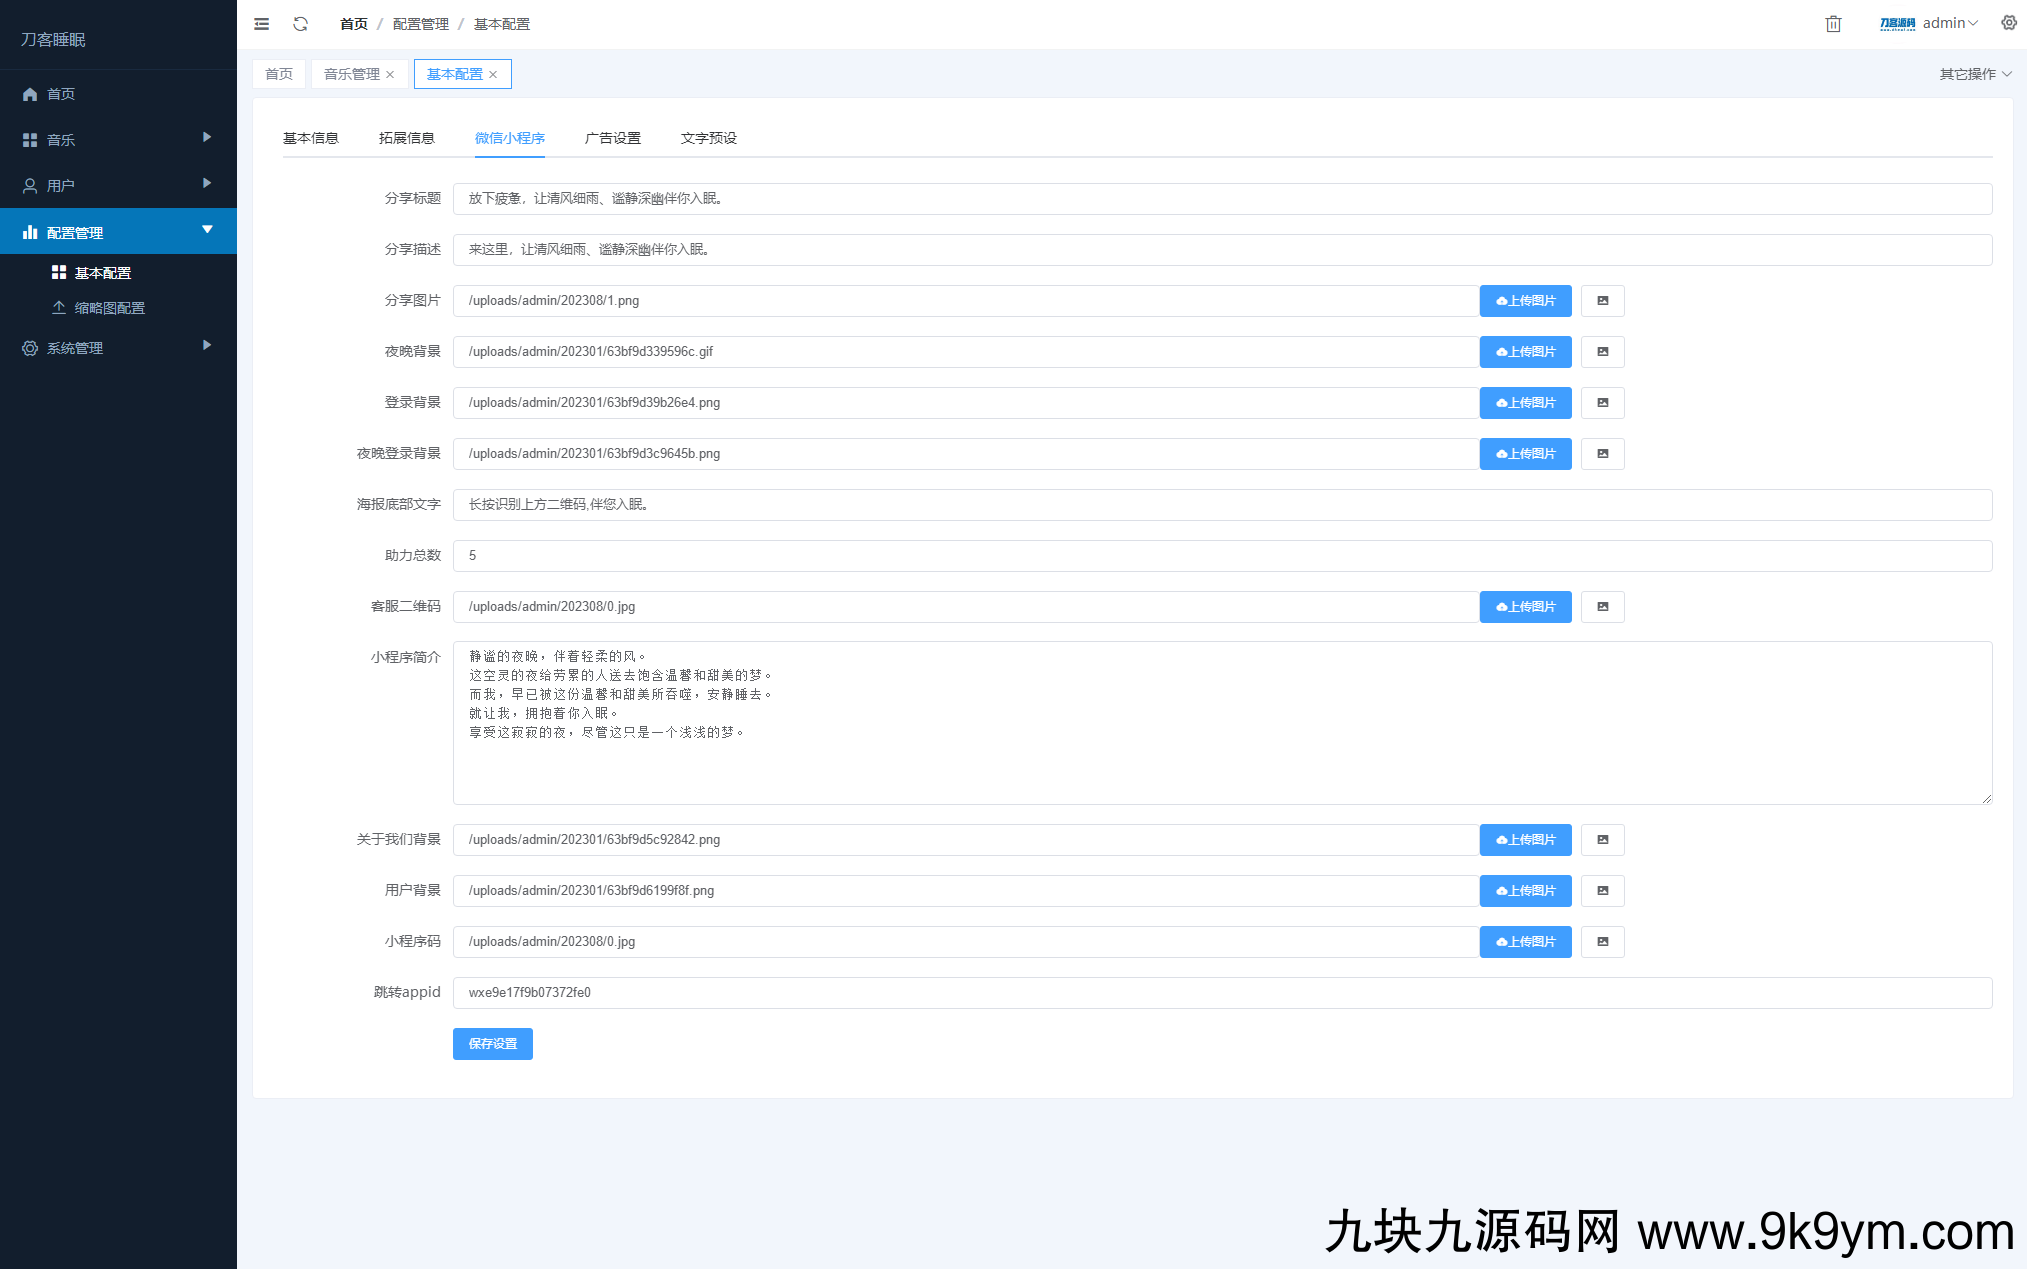
Task: Preview the 客服二维码 image with the picture icon
Action: tap(1602, 606)
